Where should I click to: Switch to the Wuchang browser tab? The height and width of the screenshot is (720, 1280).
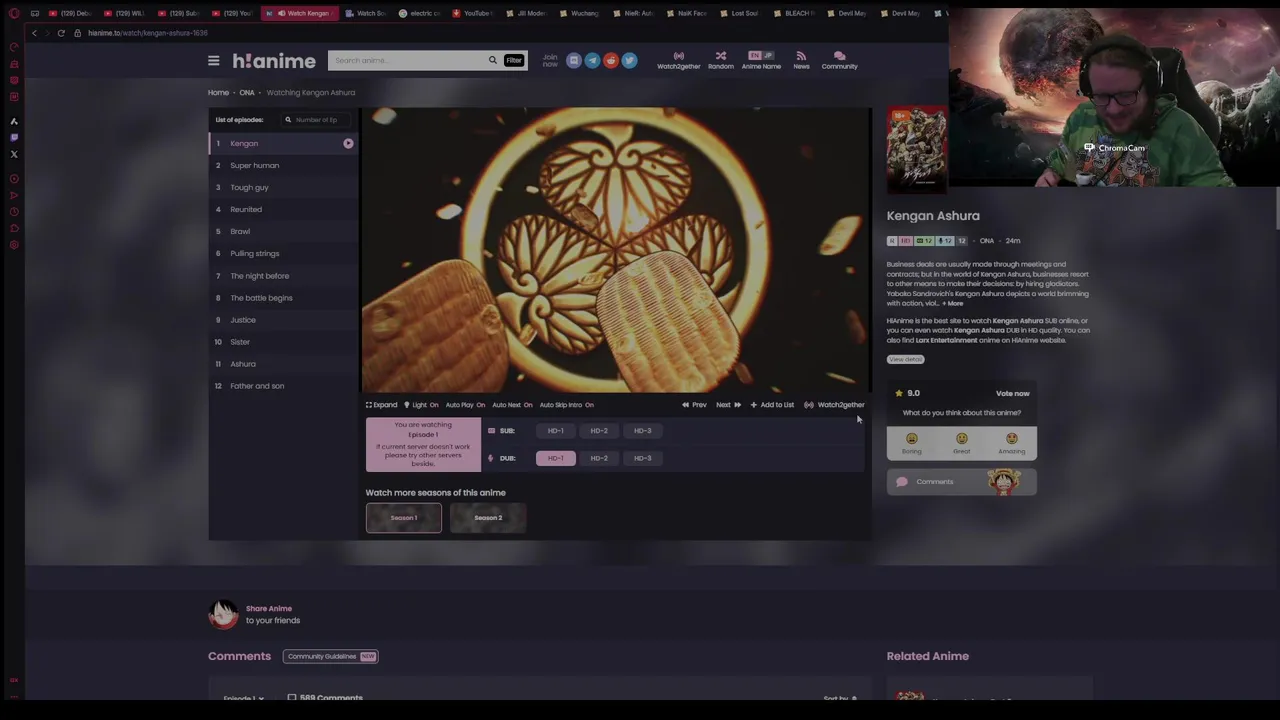(580, 13)
